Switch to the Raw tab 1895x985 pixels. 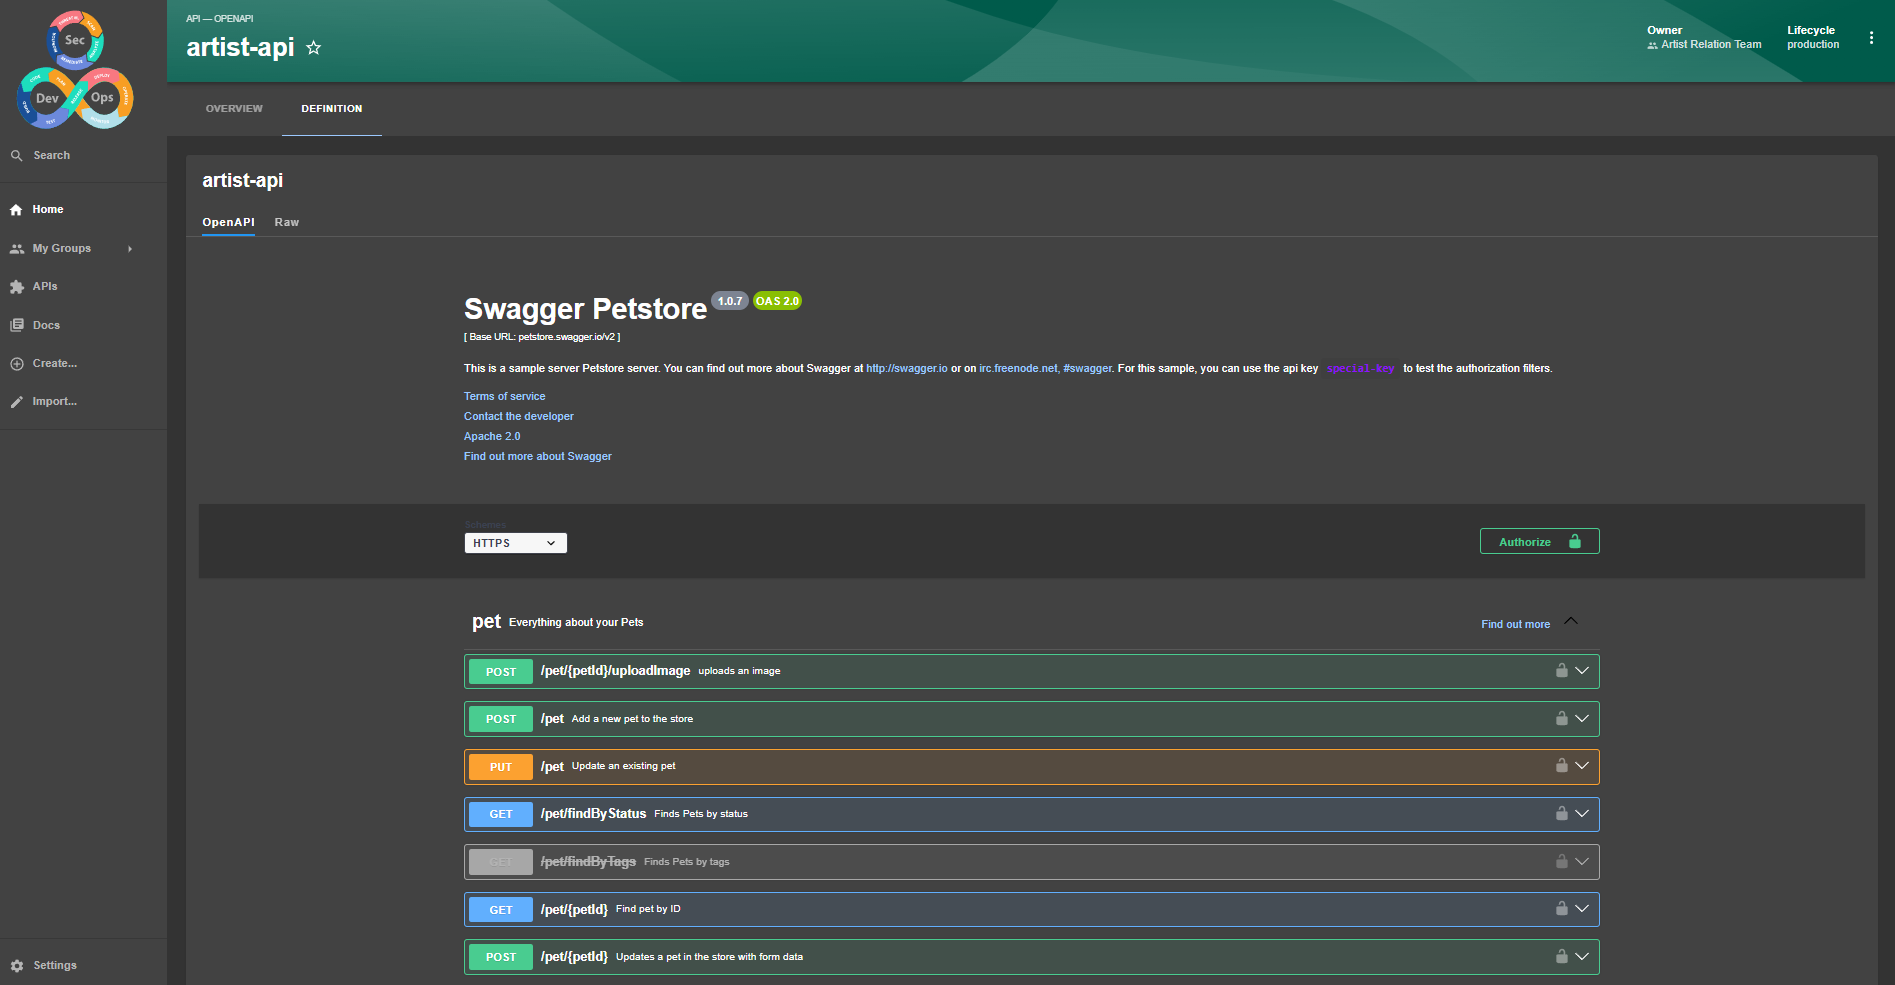click(x=287, y=222)
